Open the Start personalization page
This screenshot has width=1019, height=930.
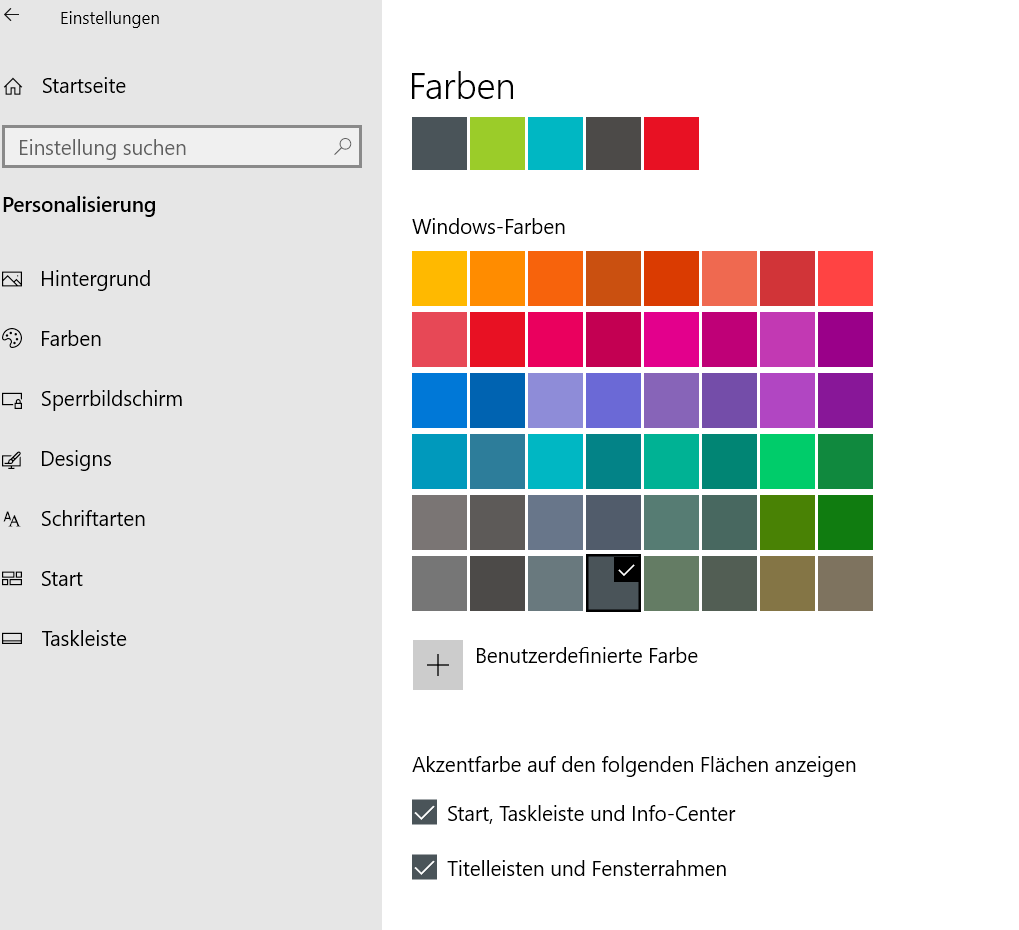(61, 579)
